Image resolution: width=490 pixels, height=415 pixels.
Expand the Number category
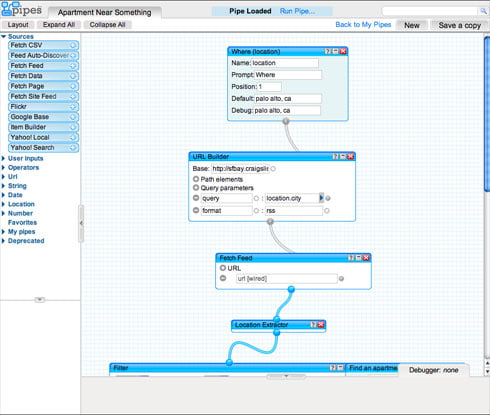[x=3, y=213]
